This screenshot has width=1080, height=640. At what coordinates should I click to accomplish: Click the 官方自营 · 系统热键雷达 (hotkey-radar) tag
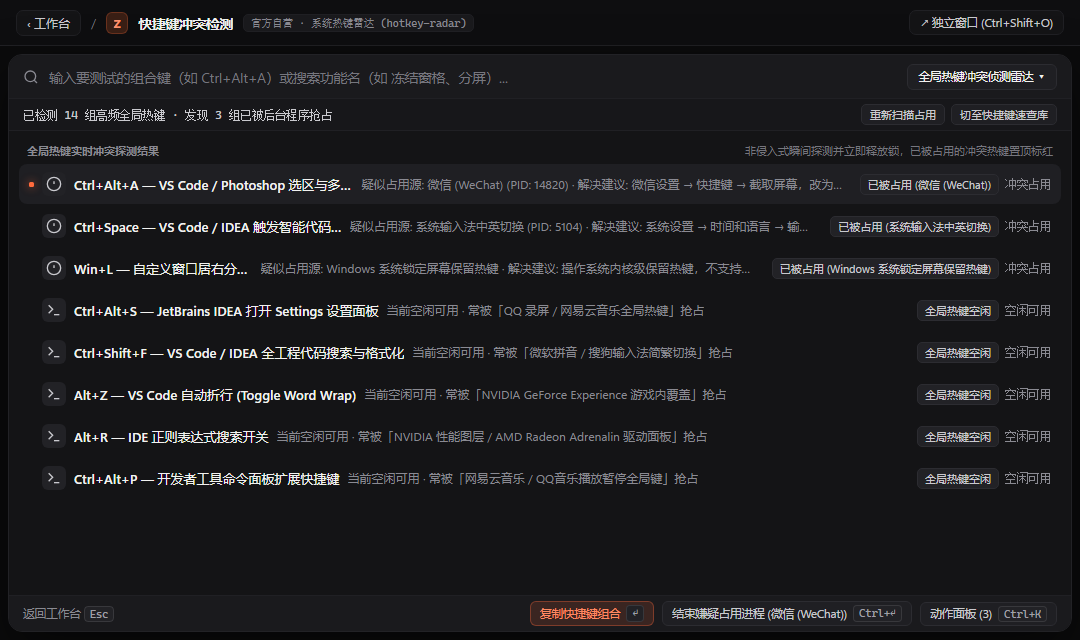click(x=358, y=23)
